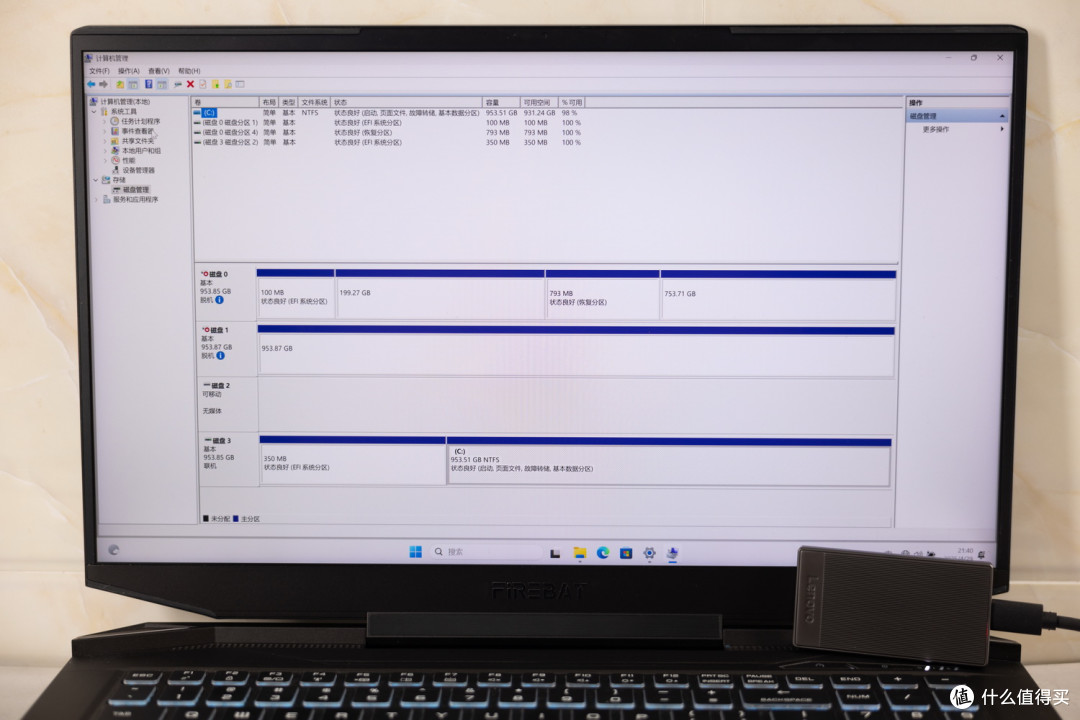
Task: Open the 操作(A) menu
Action: pos(129,71)
